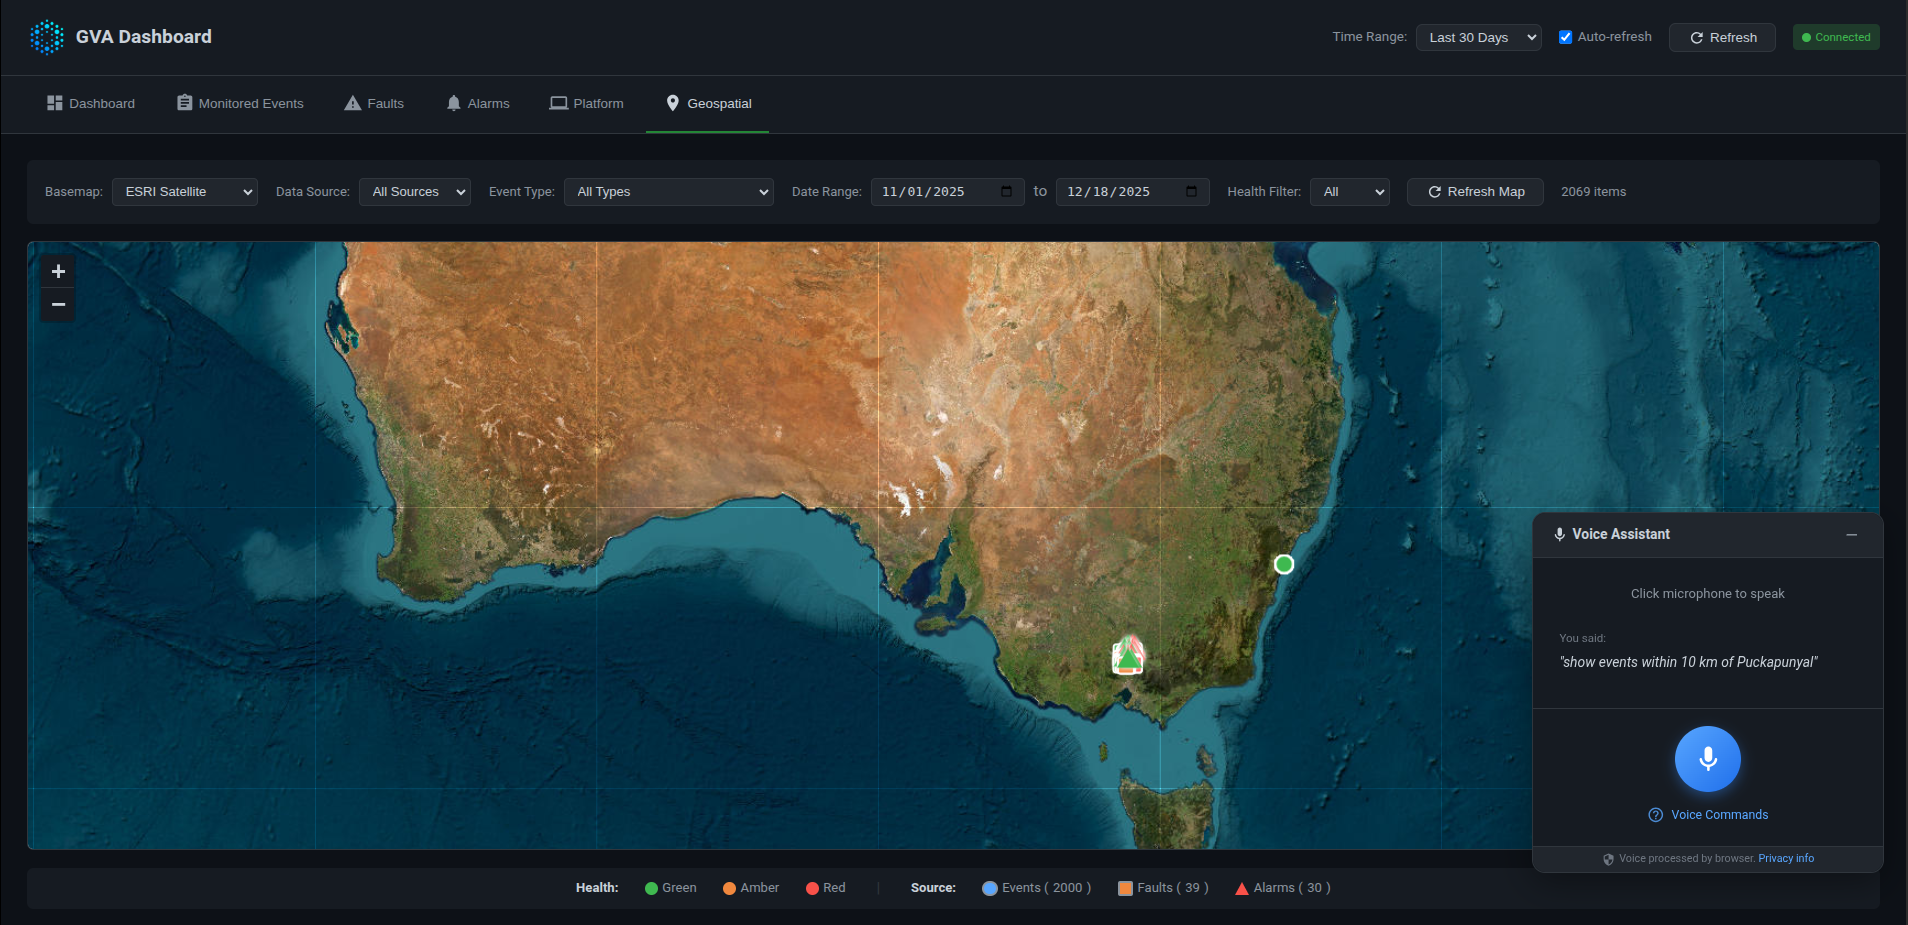The image size is (1908, 925).
Task: Zoom out on the map
Action: click(58, 305)
